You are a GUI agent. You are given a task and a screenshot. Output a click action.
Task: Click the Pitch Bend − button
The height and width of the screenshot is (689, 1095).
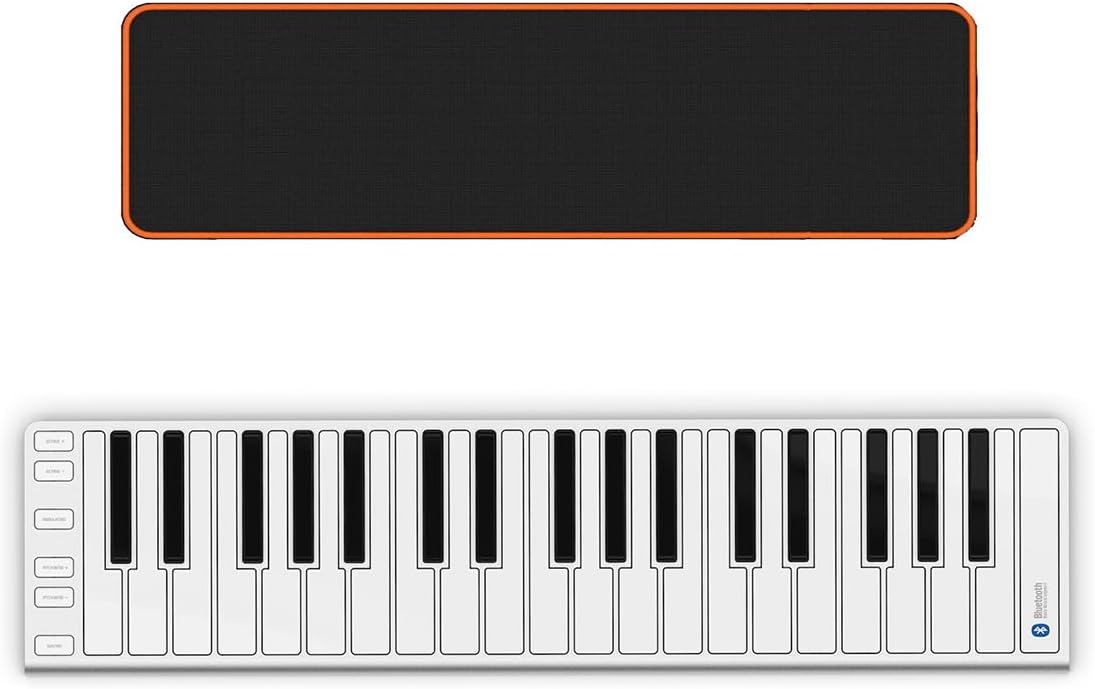[x=54, y=598]
